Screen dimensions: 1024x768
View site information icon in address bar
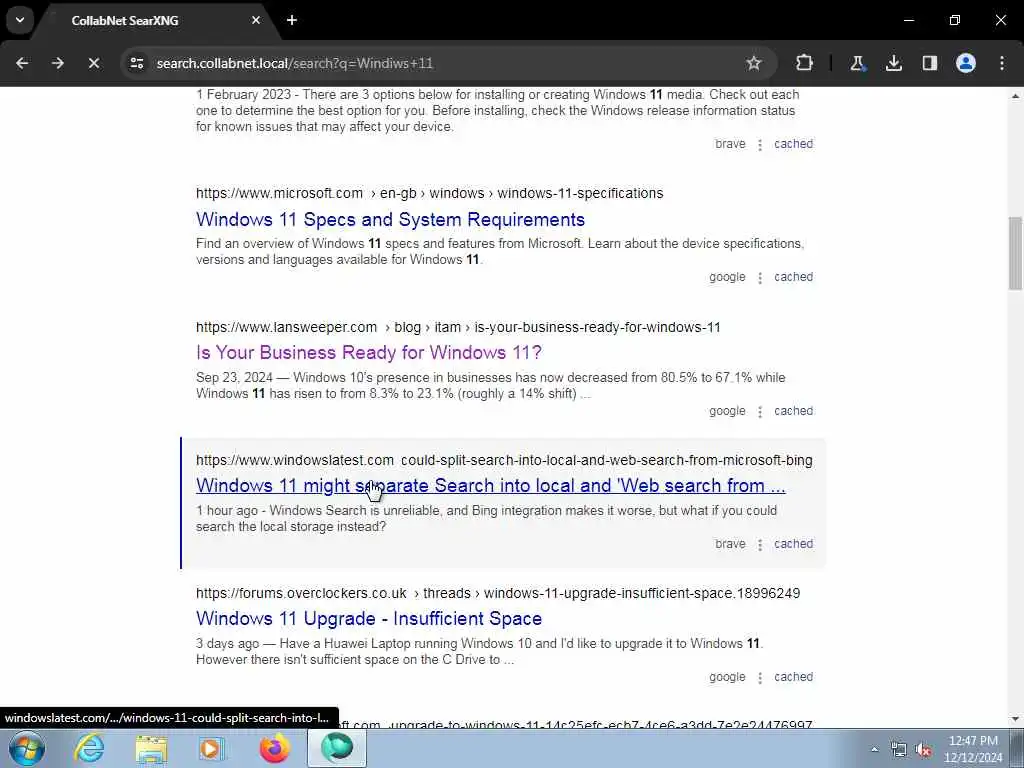(136, 63)
